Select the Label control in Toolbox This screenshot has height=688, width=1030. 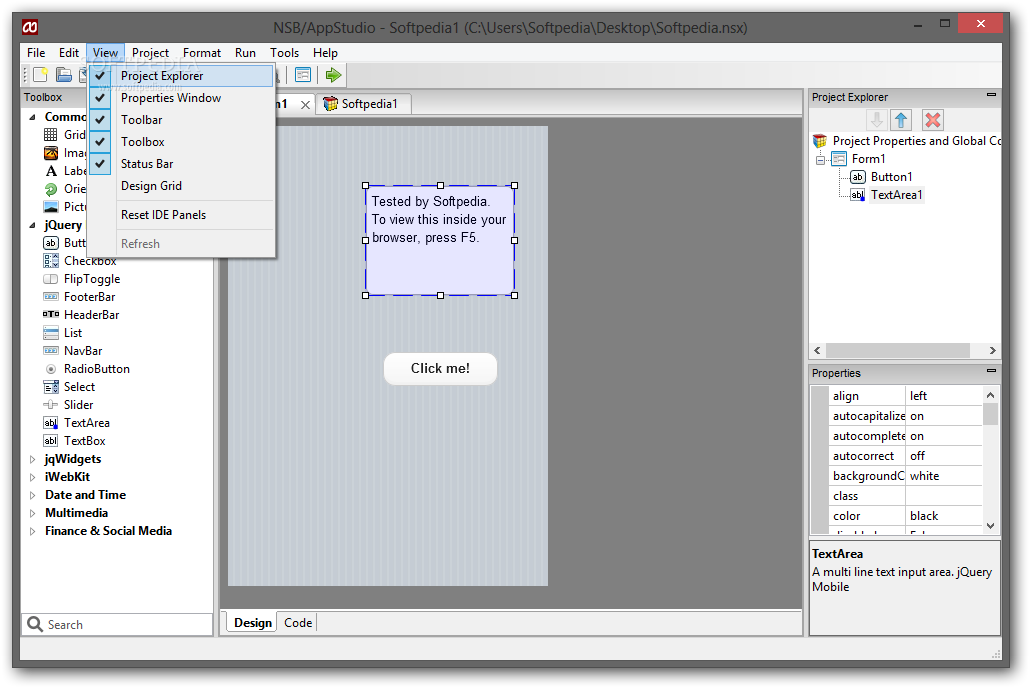coord(64,171)
